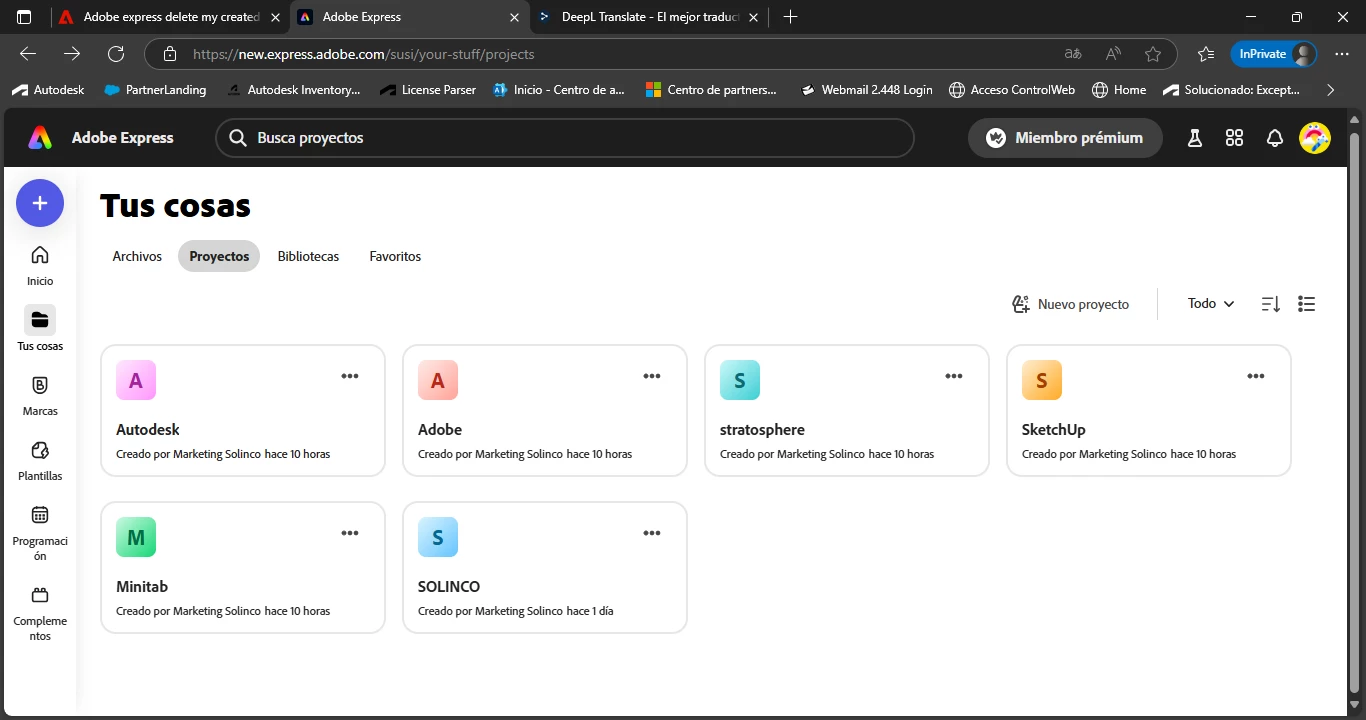
Task: Click the browser address bar URL
Action: point(364,54)
